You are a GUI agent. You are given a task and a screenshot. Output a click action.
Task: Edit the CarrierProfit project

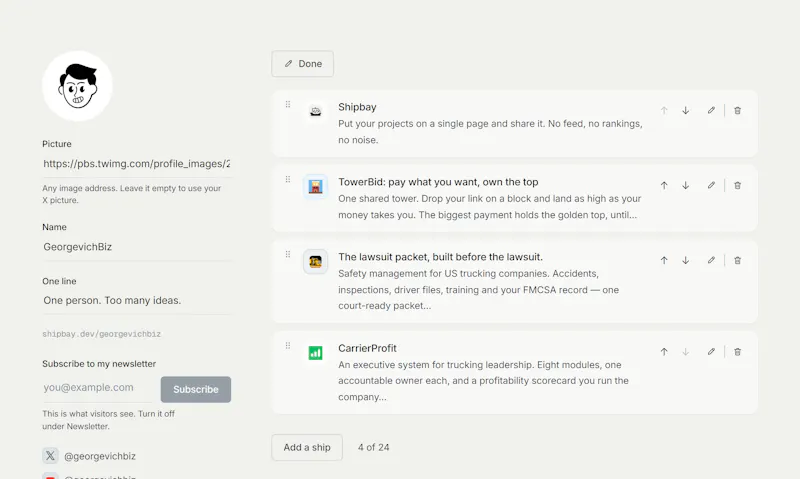(711, 351)
